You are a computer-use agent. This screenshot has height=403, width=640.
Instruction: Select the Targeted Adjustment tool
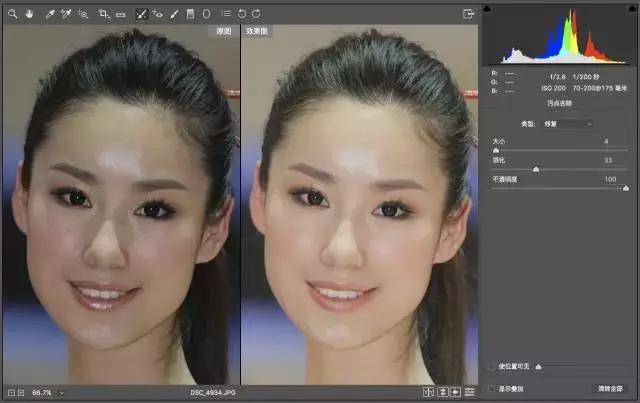point(83,14)
